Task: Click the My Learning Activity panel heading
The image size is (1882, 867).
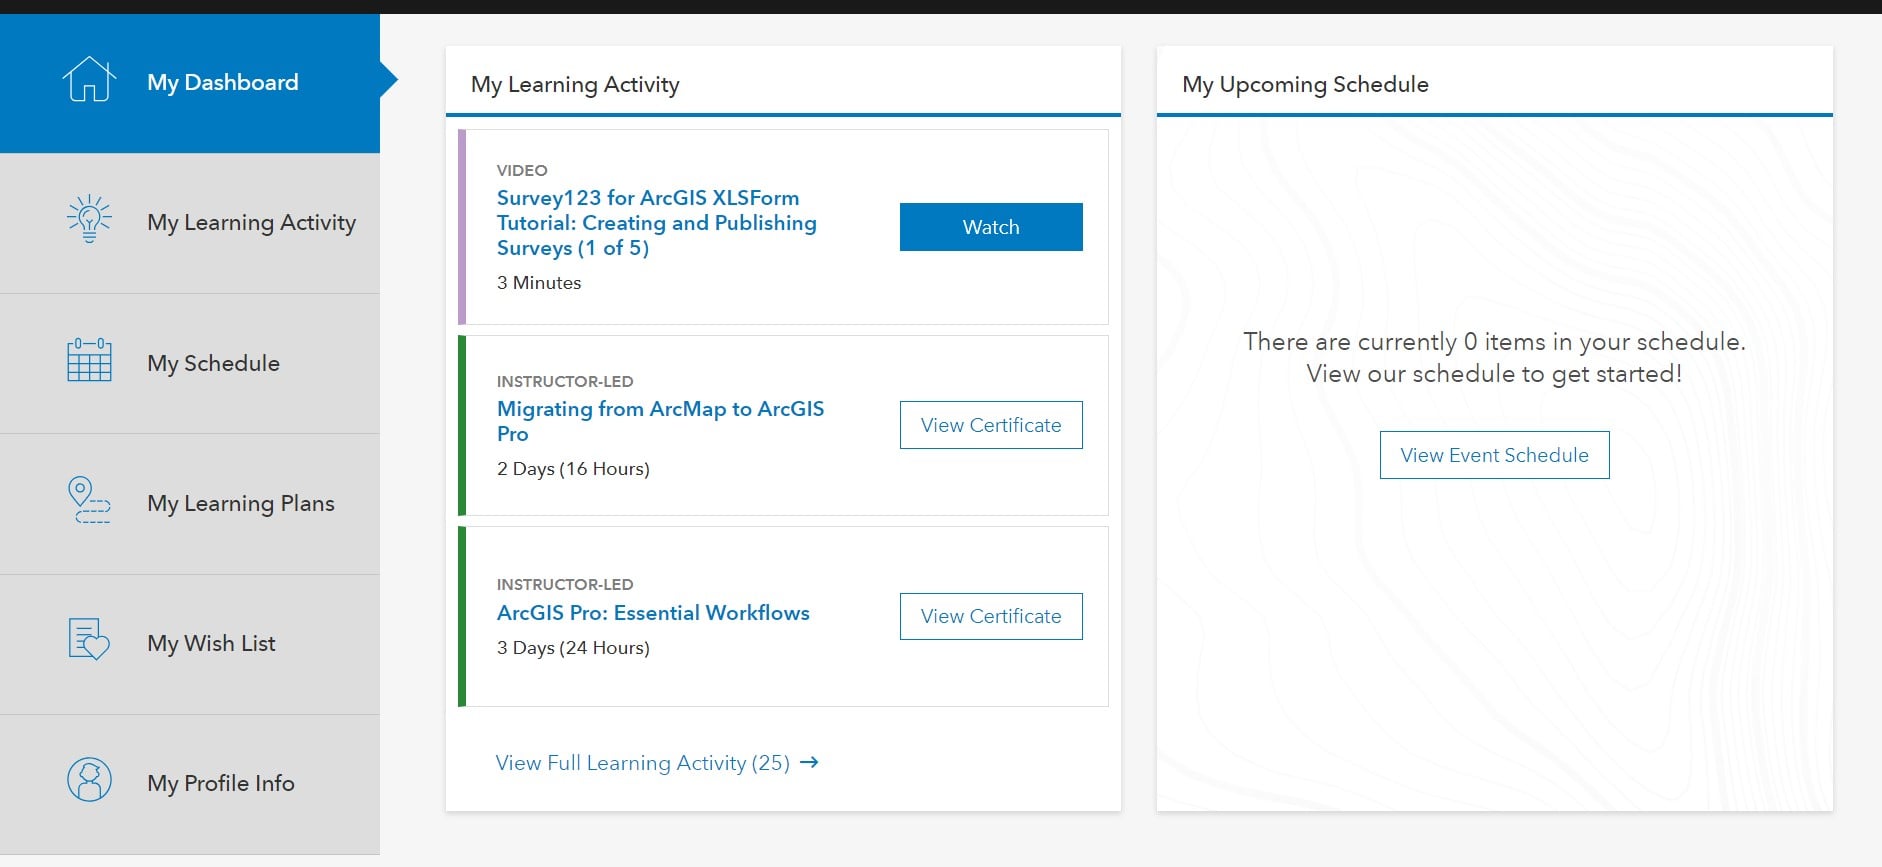Action: (x=575, y=85)
